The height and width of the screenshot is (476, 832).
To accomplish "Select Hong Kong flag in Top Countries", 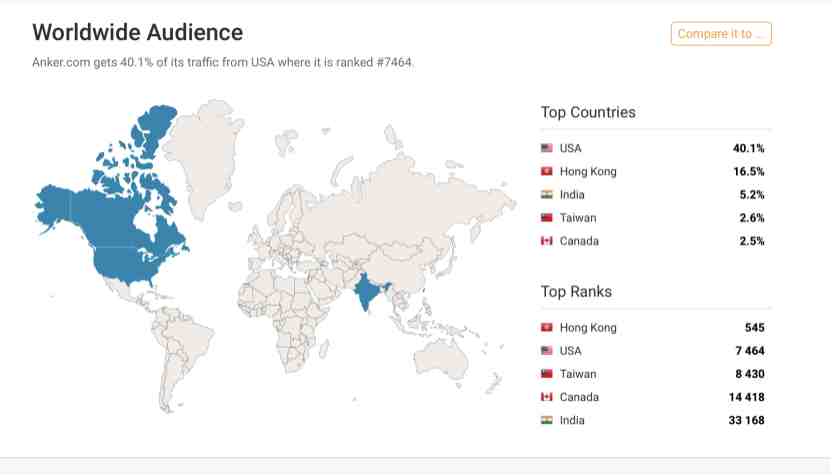I will [x=547, y=171].
